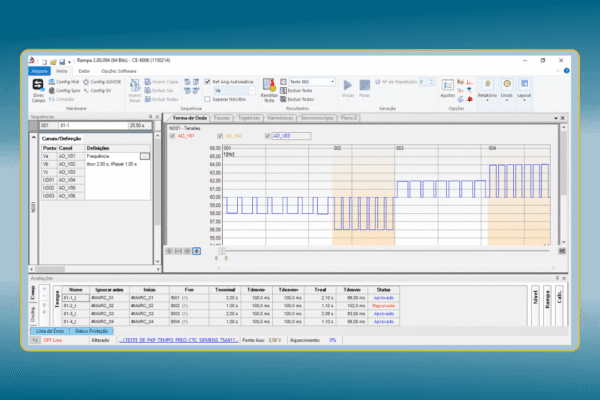Click the waveform timeline slider handle

(222, 251)
